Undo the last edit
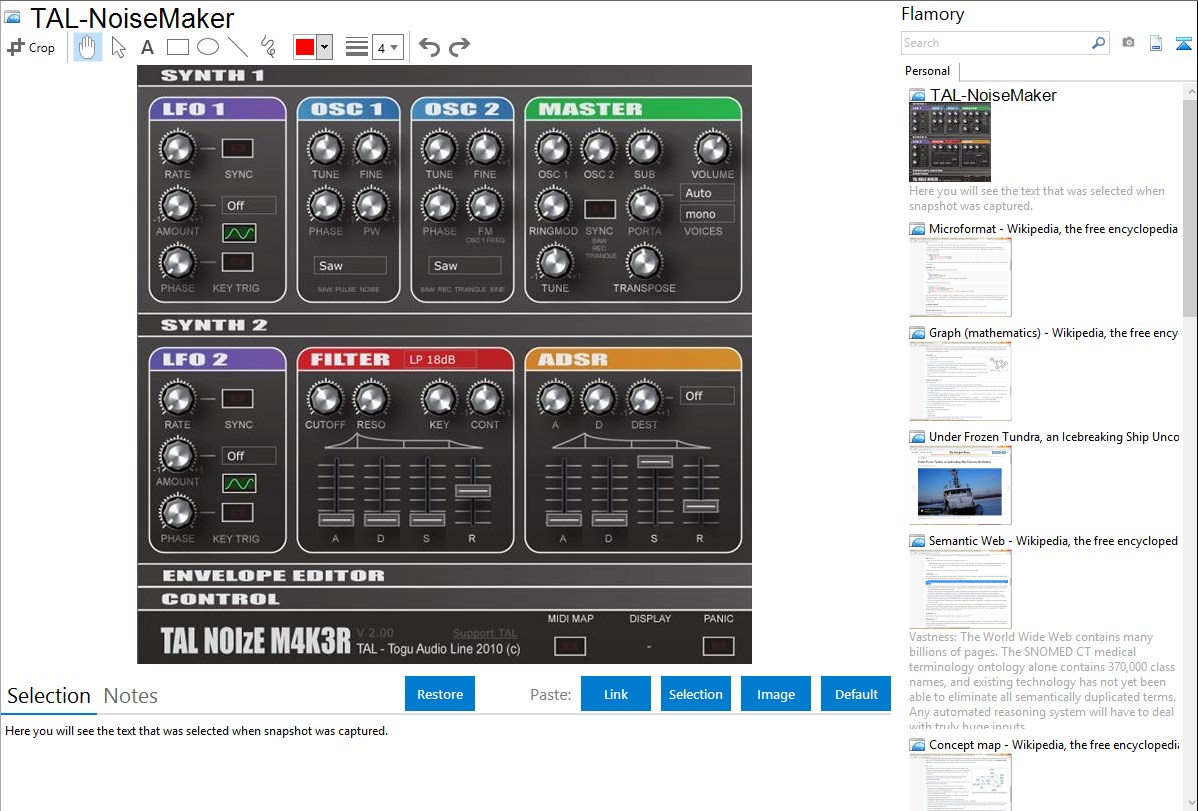Image resolution: width=1198 pixels, height=811 pixels. (x=429, y=47)
